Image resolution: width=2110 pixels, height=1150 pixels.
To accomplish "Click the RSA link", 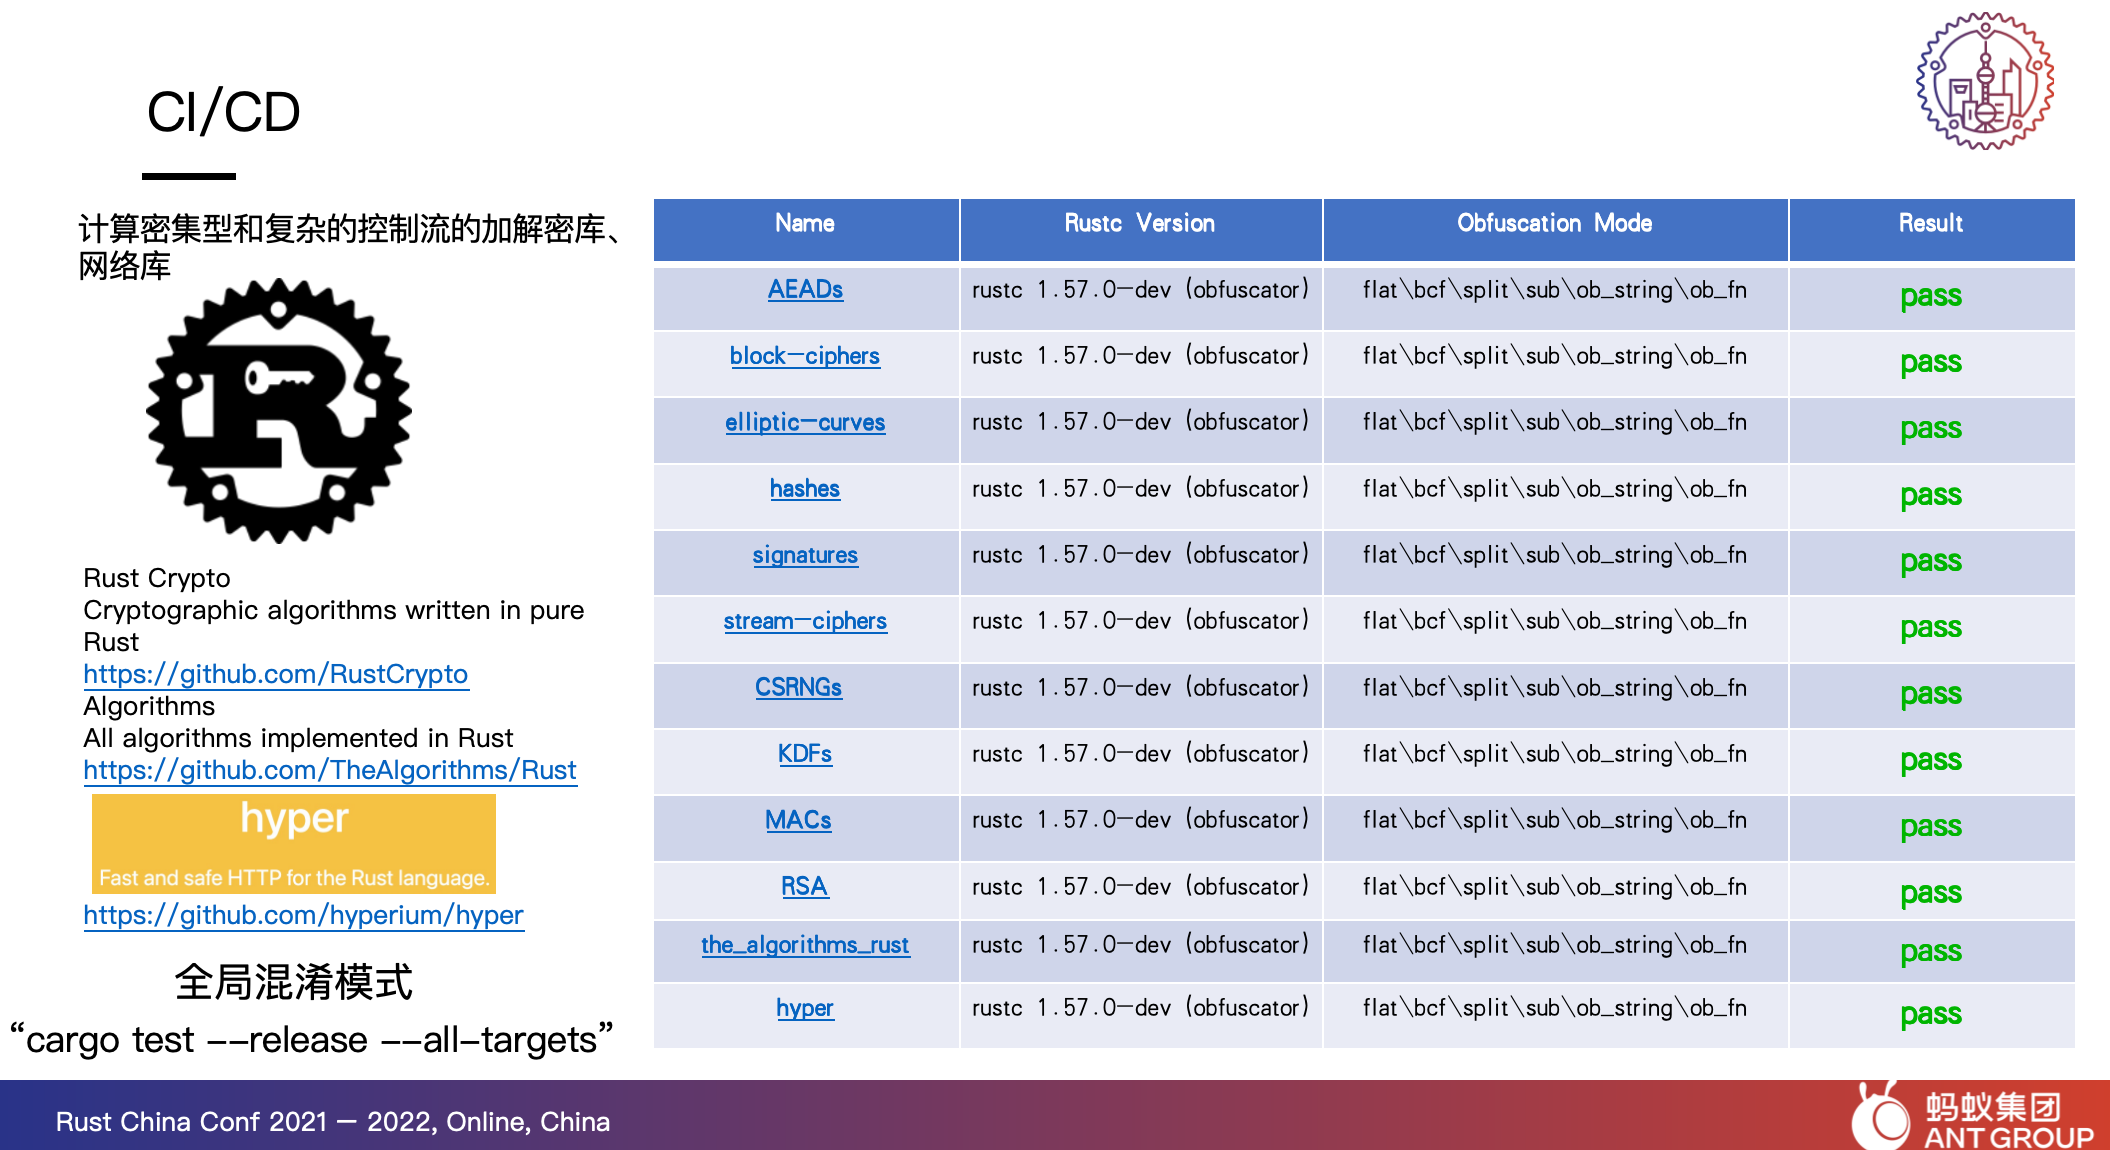I will 805,887.
